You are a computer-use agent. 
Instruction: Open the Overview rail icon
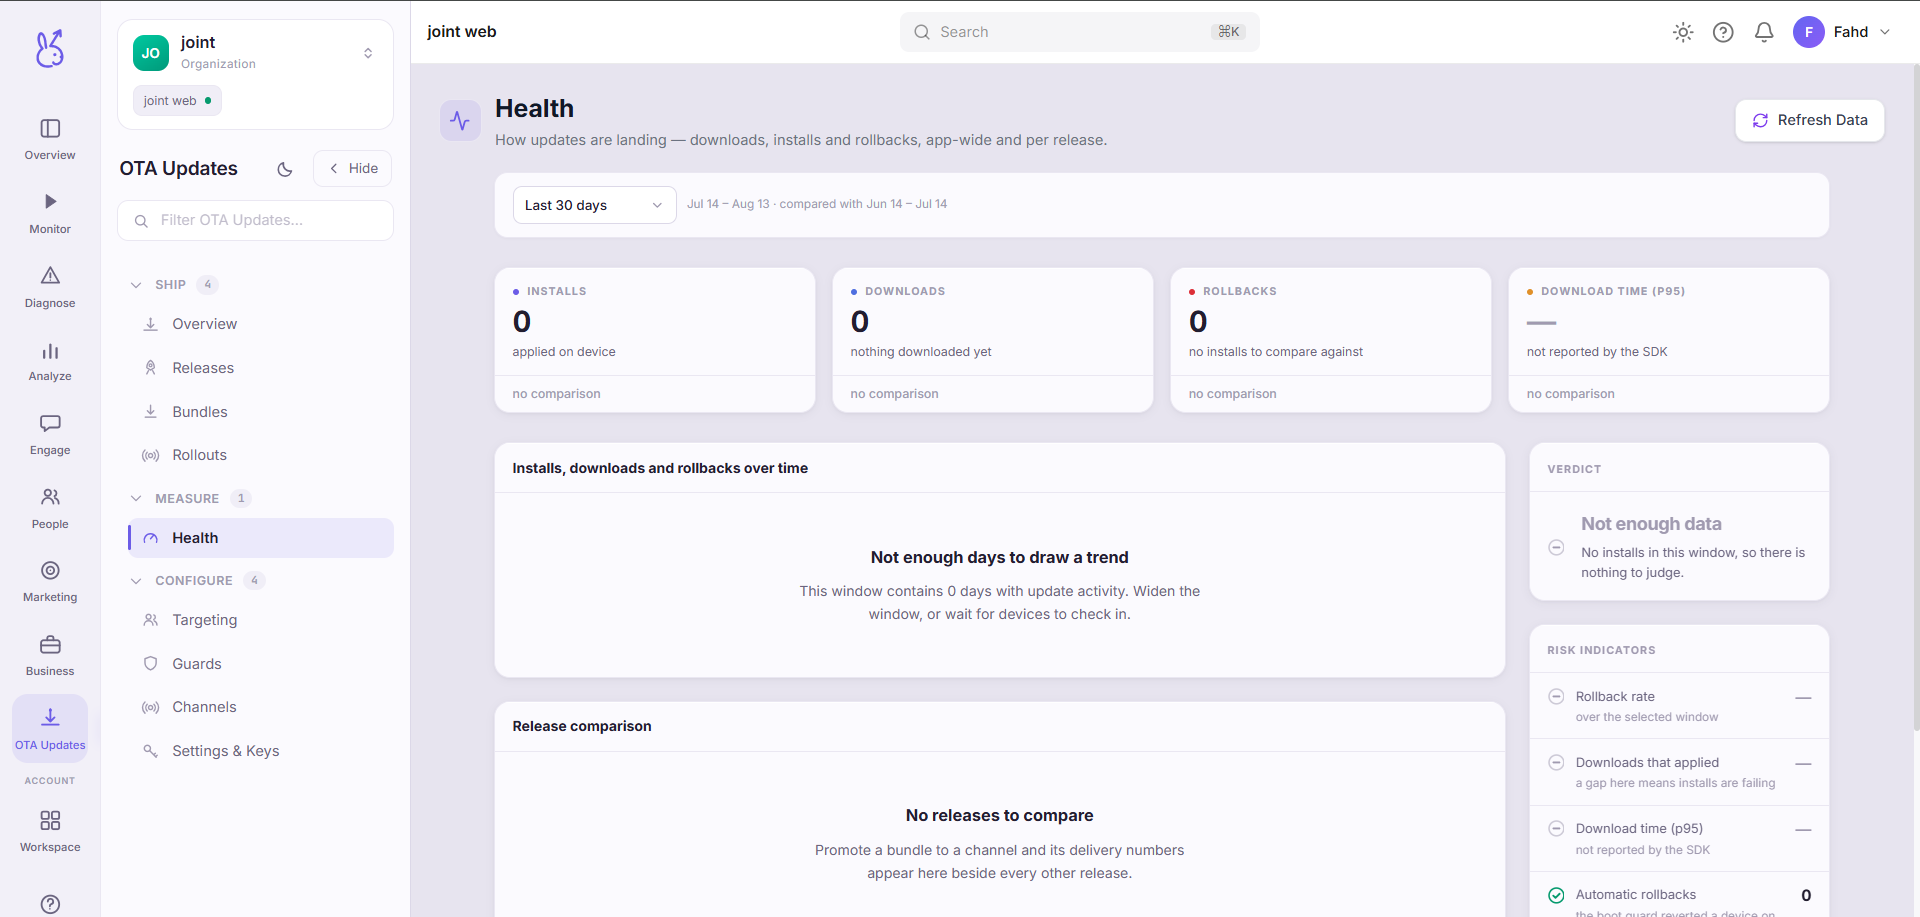pyautogui.click(x=50, y=139)
